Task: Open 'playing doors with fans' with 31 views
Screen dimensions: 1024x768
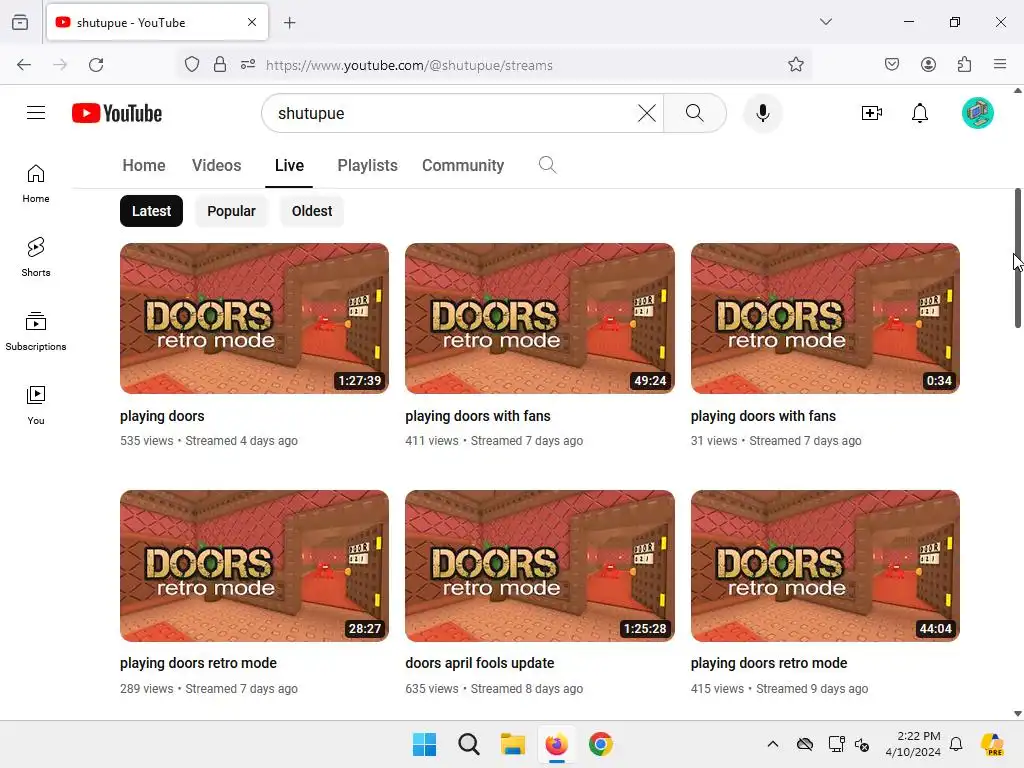Action: [x=763, y=416]
